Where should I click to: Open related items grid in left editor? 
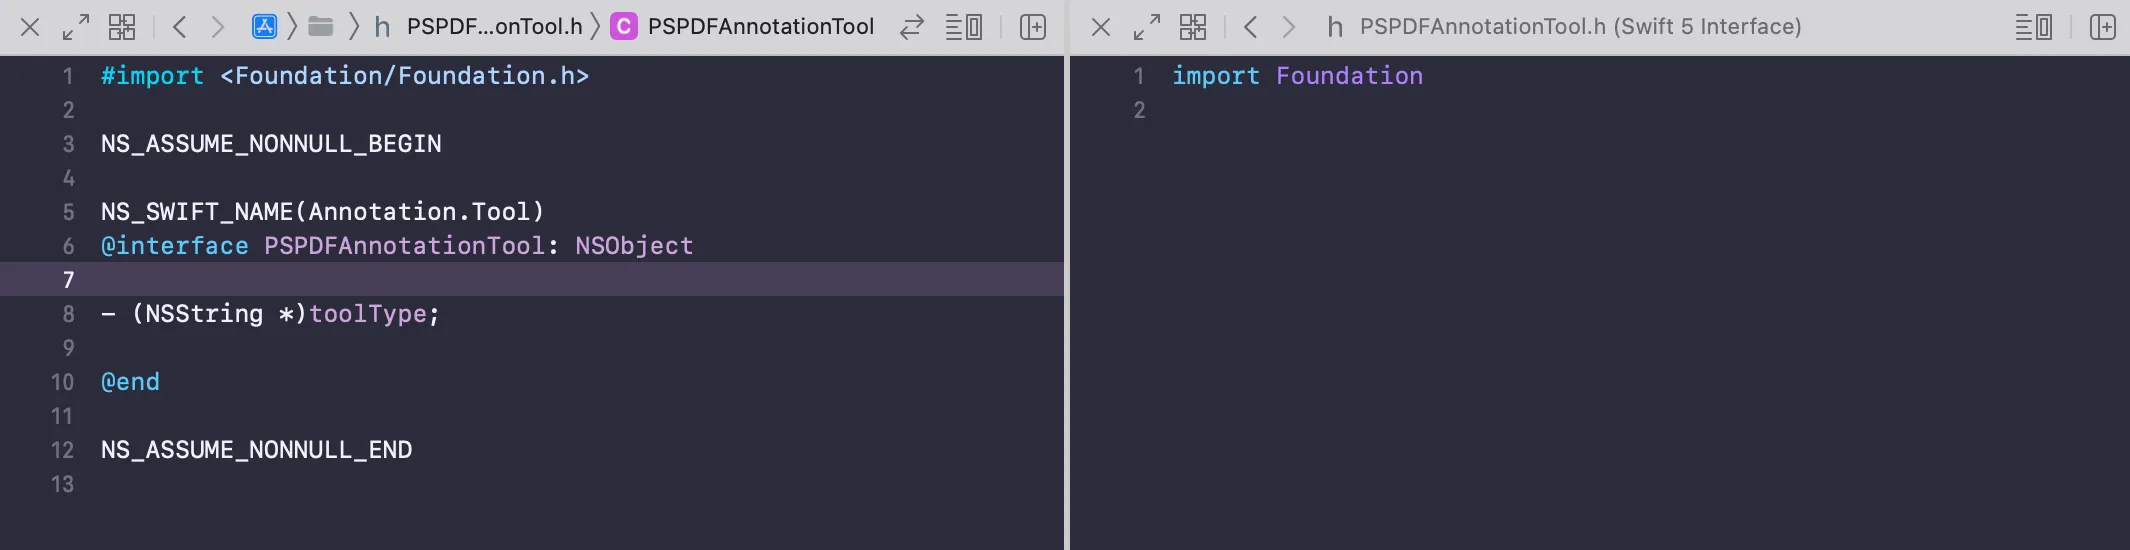point(122,27)
